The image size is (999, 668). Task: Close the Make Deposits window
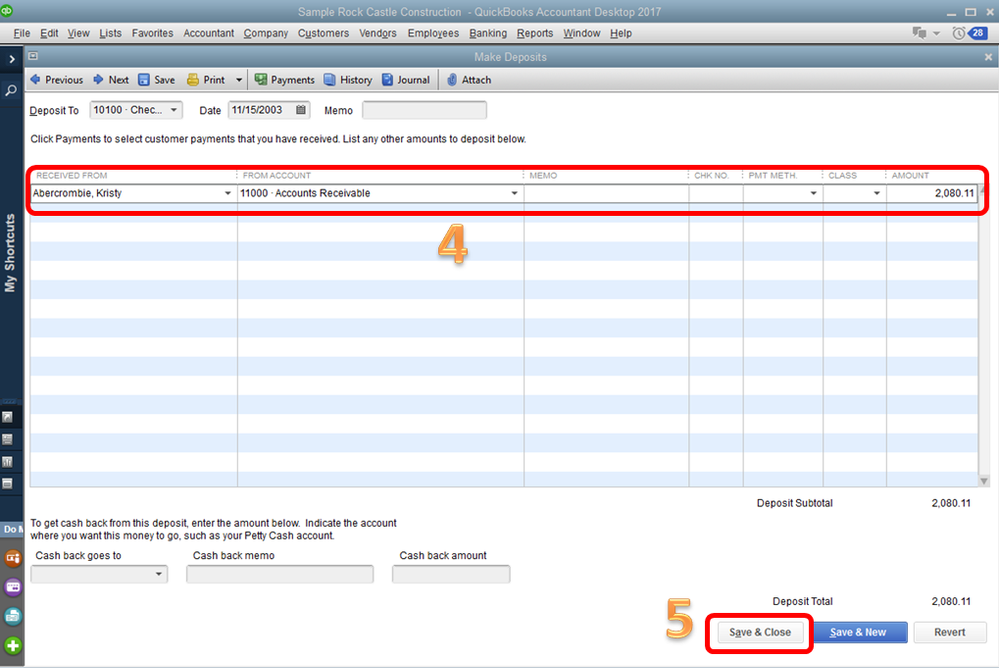point(988,57)
